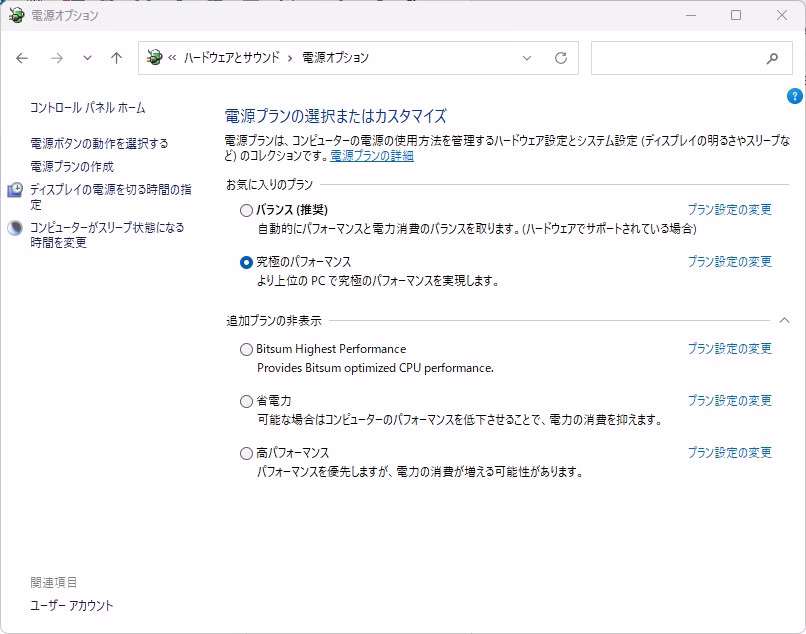
Task: Open コントロール パネル ホーム link
Action: [88, 107]
